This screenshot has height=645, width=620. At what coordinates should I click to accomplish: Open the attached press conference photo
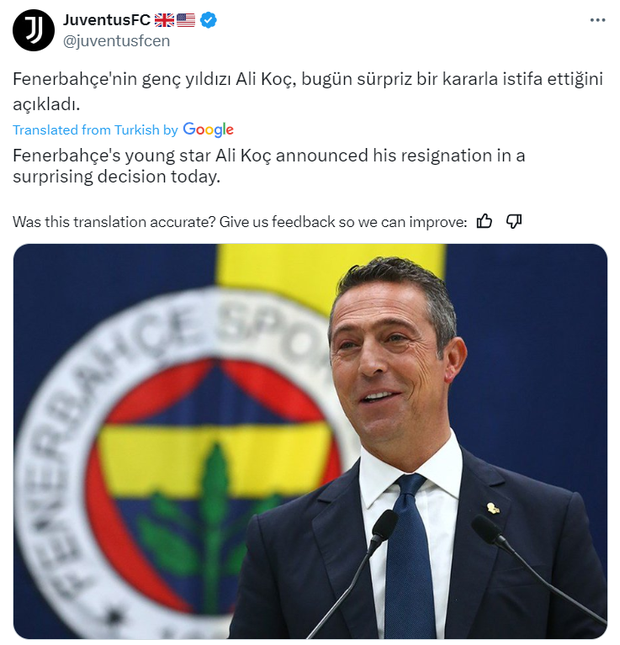[310, 441]
